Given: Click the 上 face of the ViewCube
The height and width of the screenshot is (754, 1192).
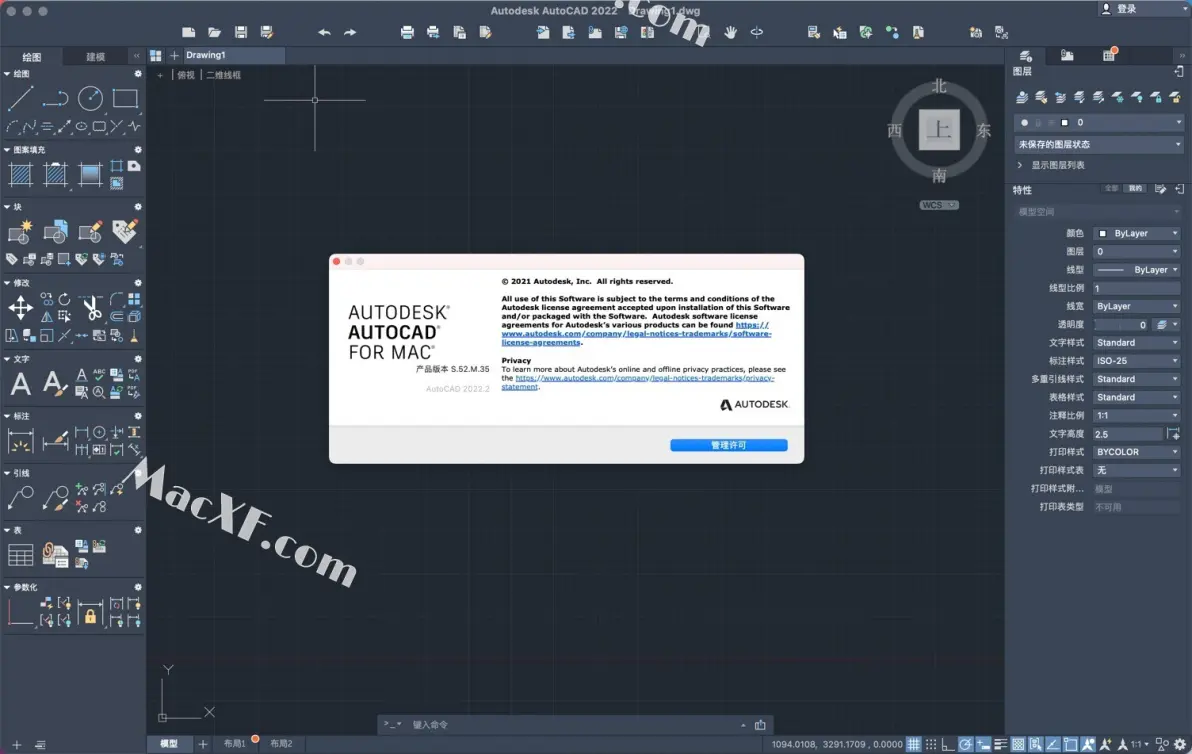Looking at the screenshot, I should (939, 130).
